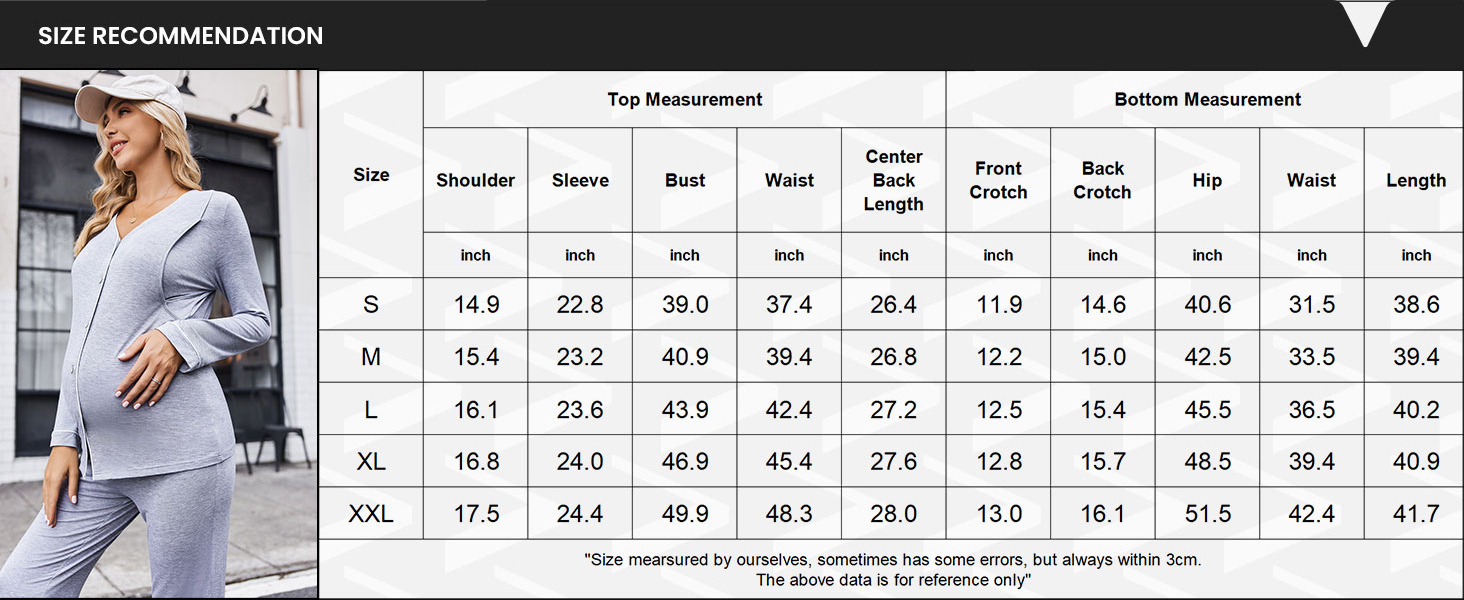Select the Top Measurement header
This screenshot has height=600, width=1464.
click(x=684, y=99)
